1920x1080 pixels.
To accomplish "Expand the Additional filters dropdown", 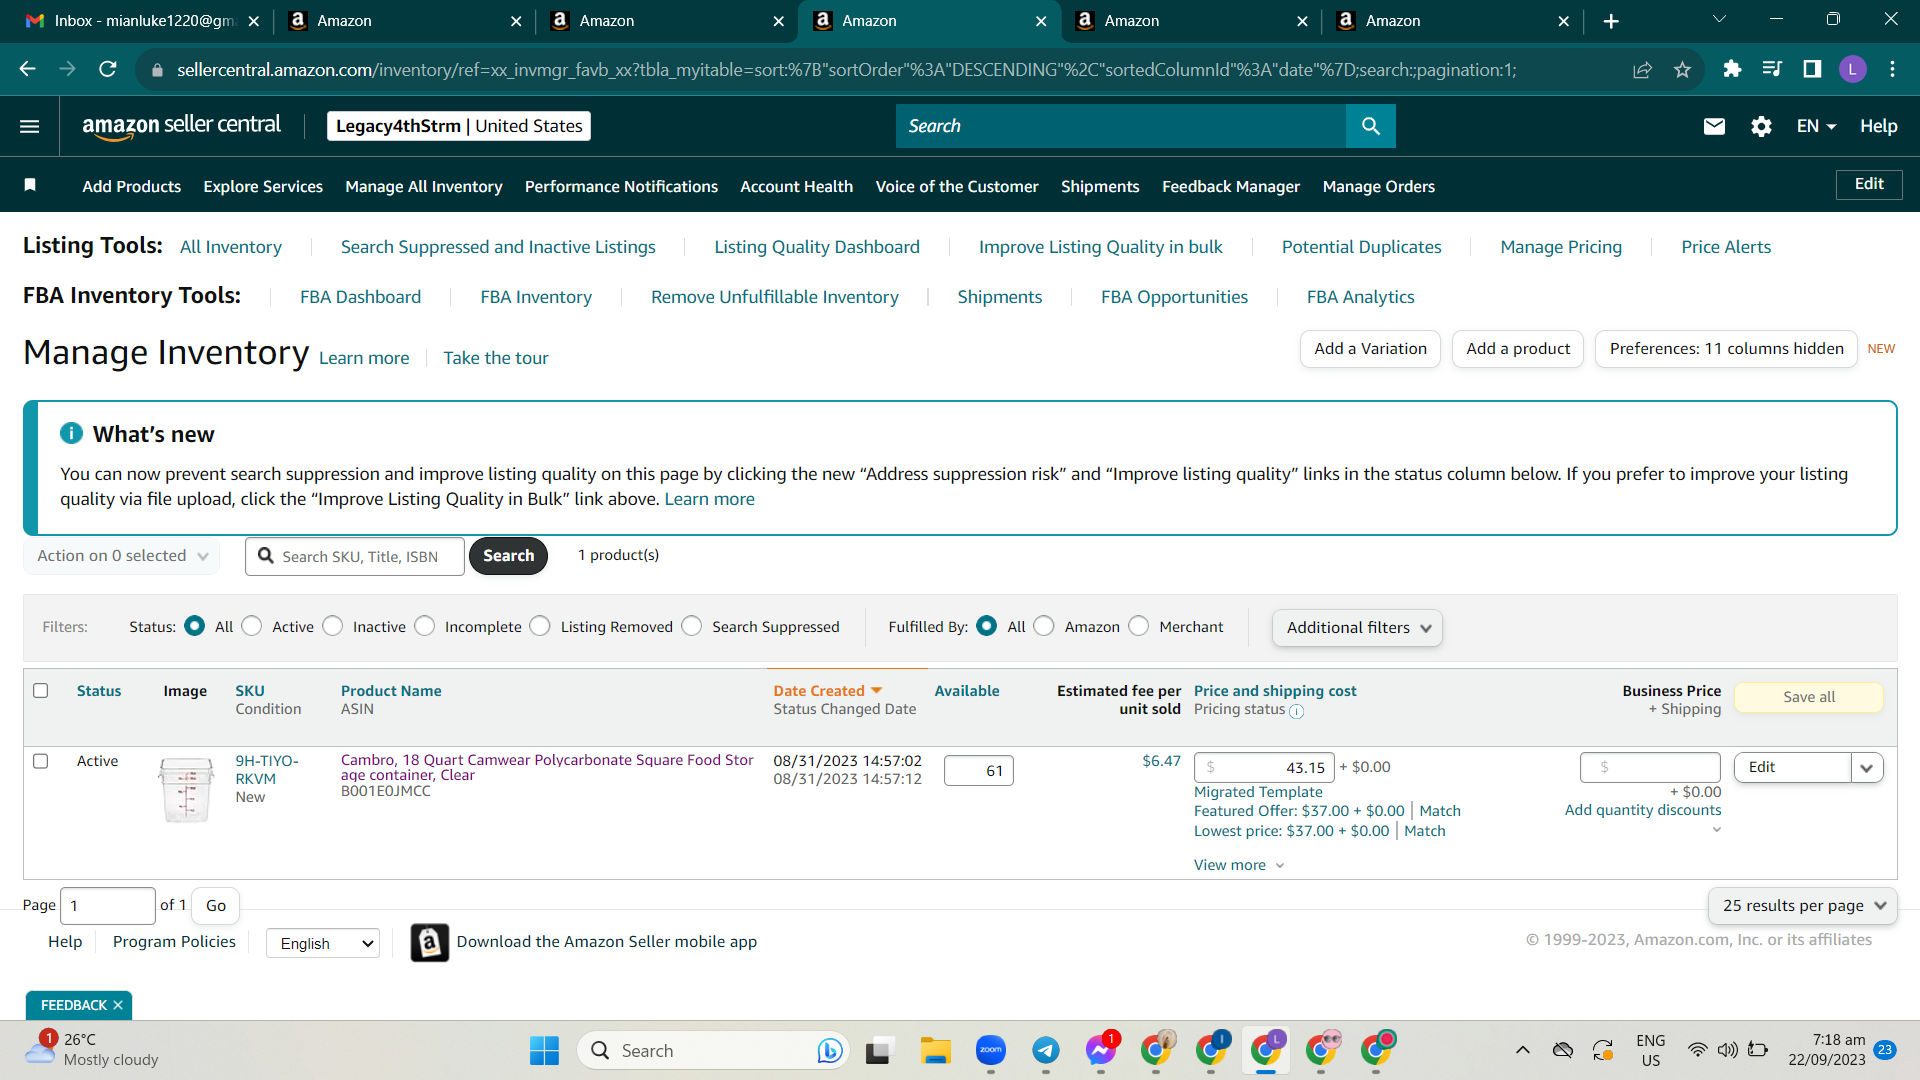I will [1357, 628].
